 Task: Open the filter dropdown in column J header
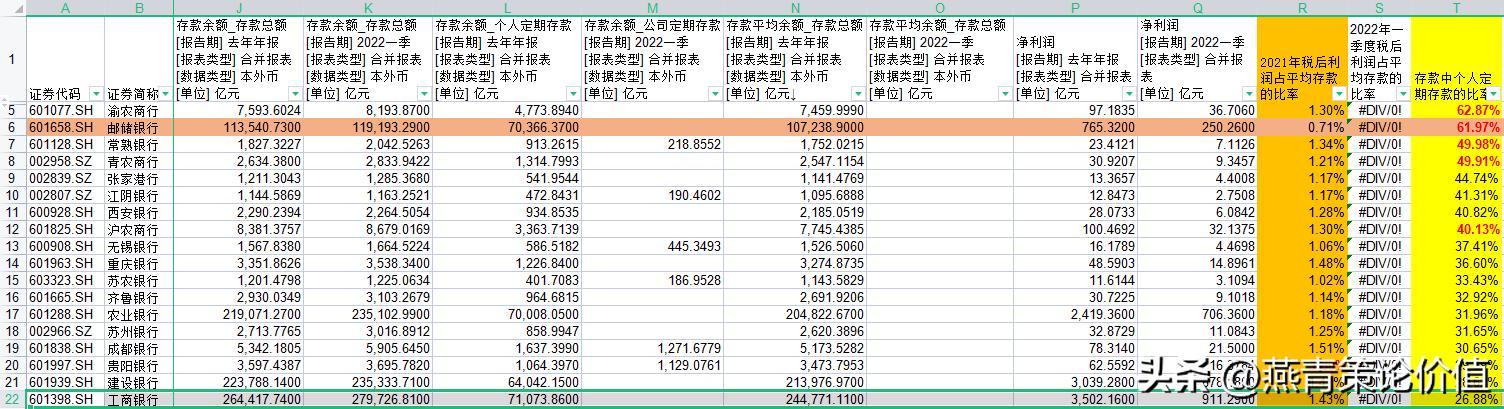click(x=294, y=93)
